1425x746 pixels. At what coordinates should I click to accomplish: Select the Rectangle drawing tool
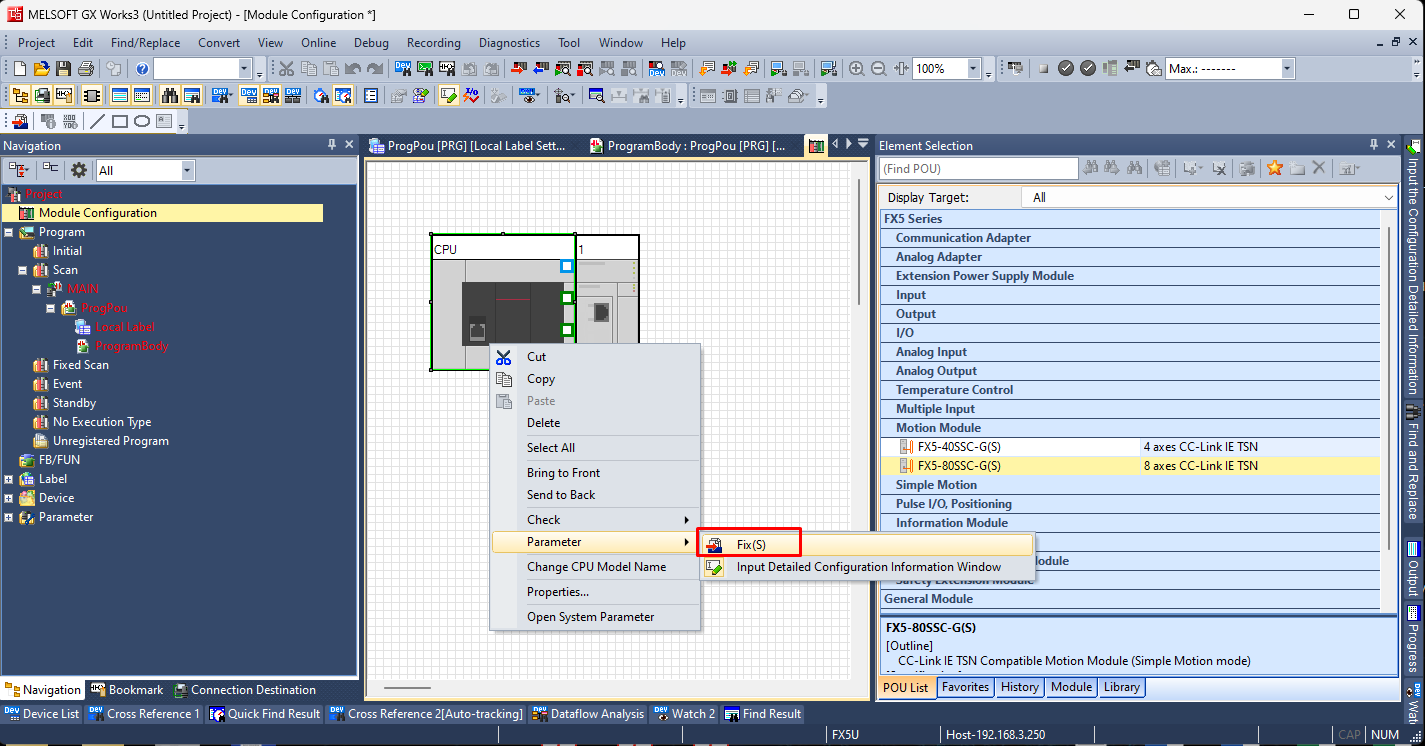[x=120, y=122]
